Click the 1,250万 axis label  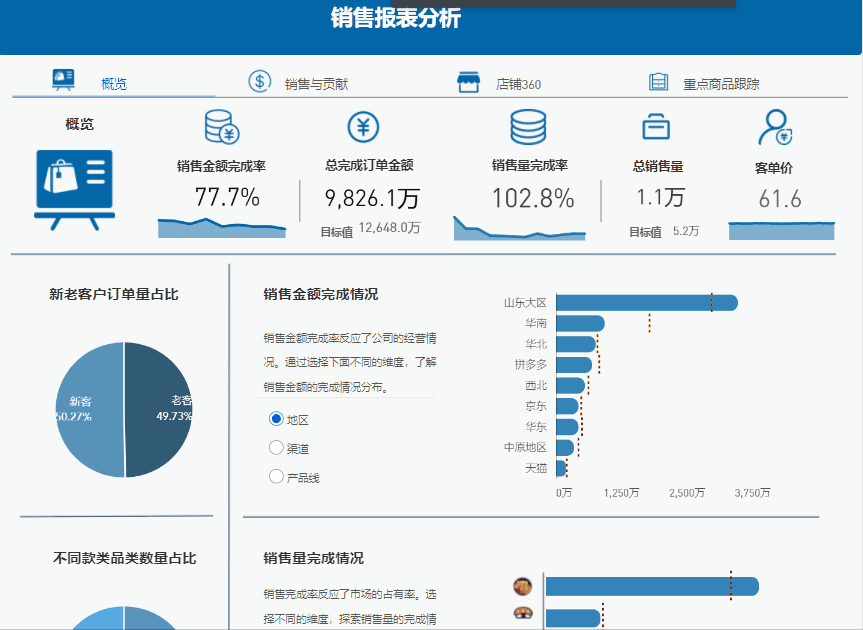point(621,493)
